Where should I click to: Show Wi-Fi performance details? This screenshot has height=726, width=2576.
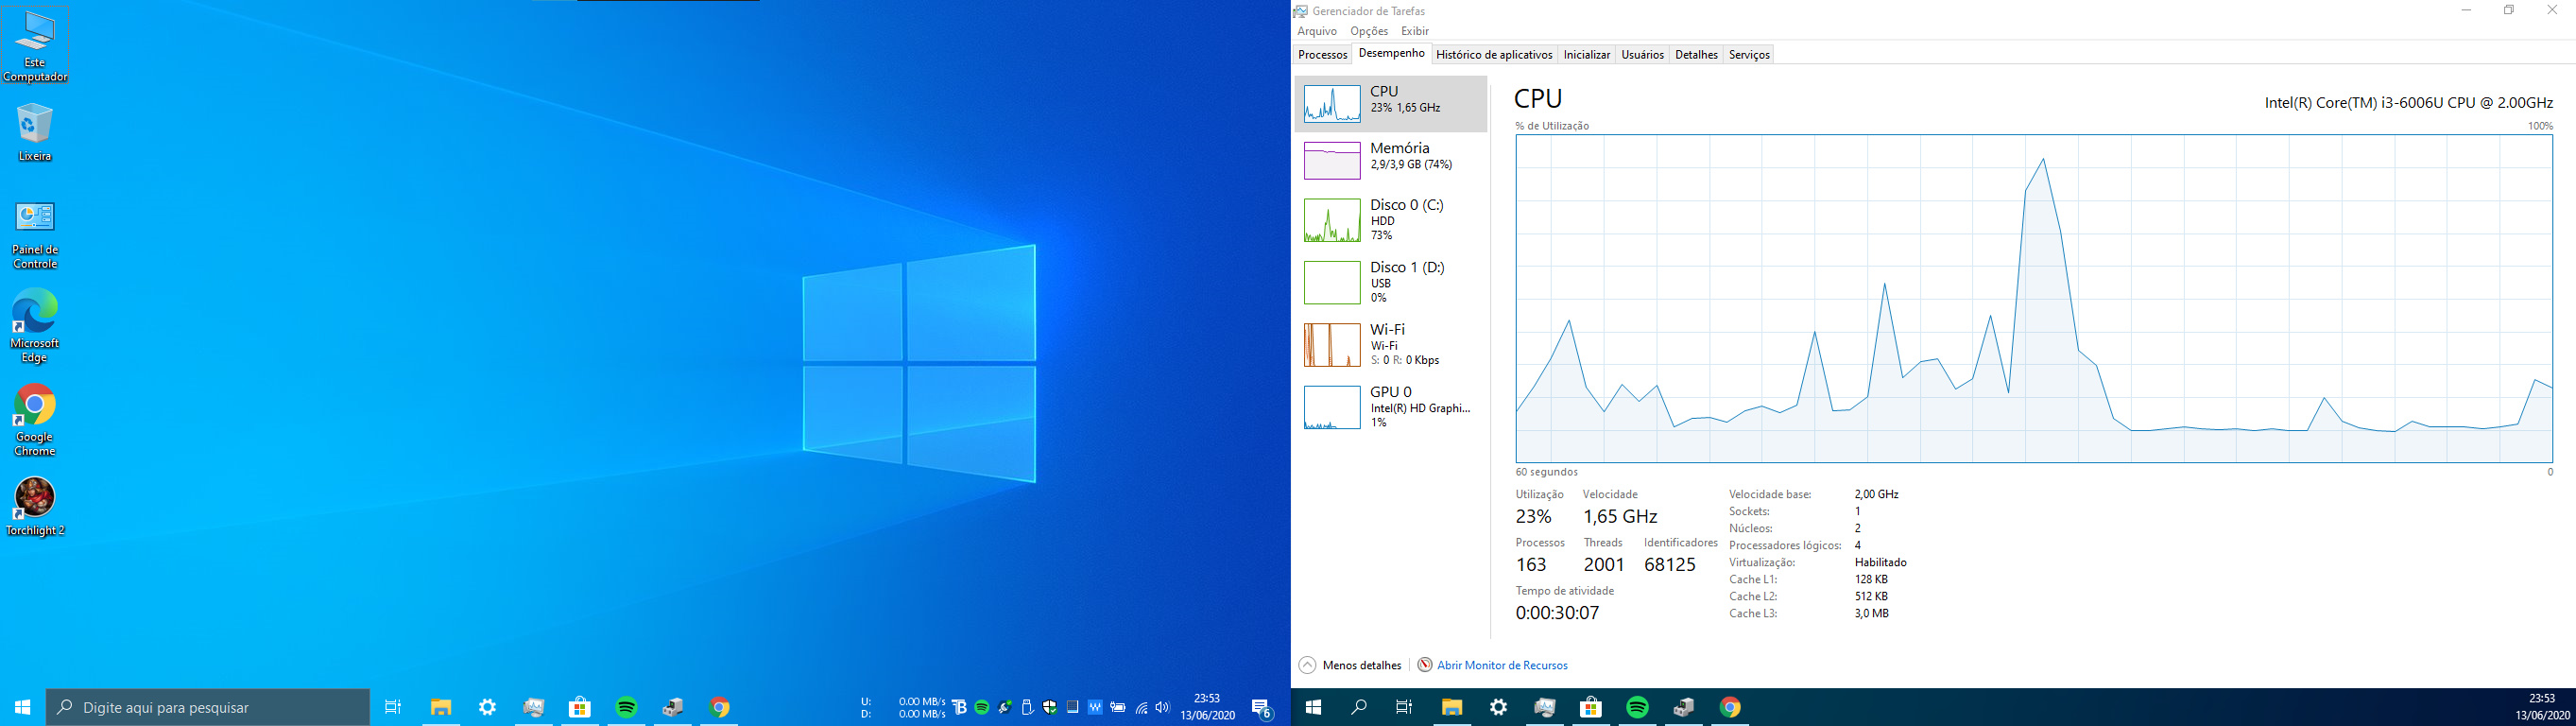coord(1390,345)
